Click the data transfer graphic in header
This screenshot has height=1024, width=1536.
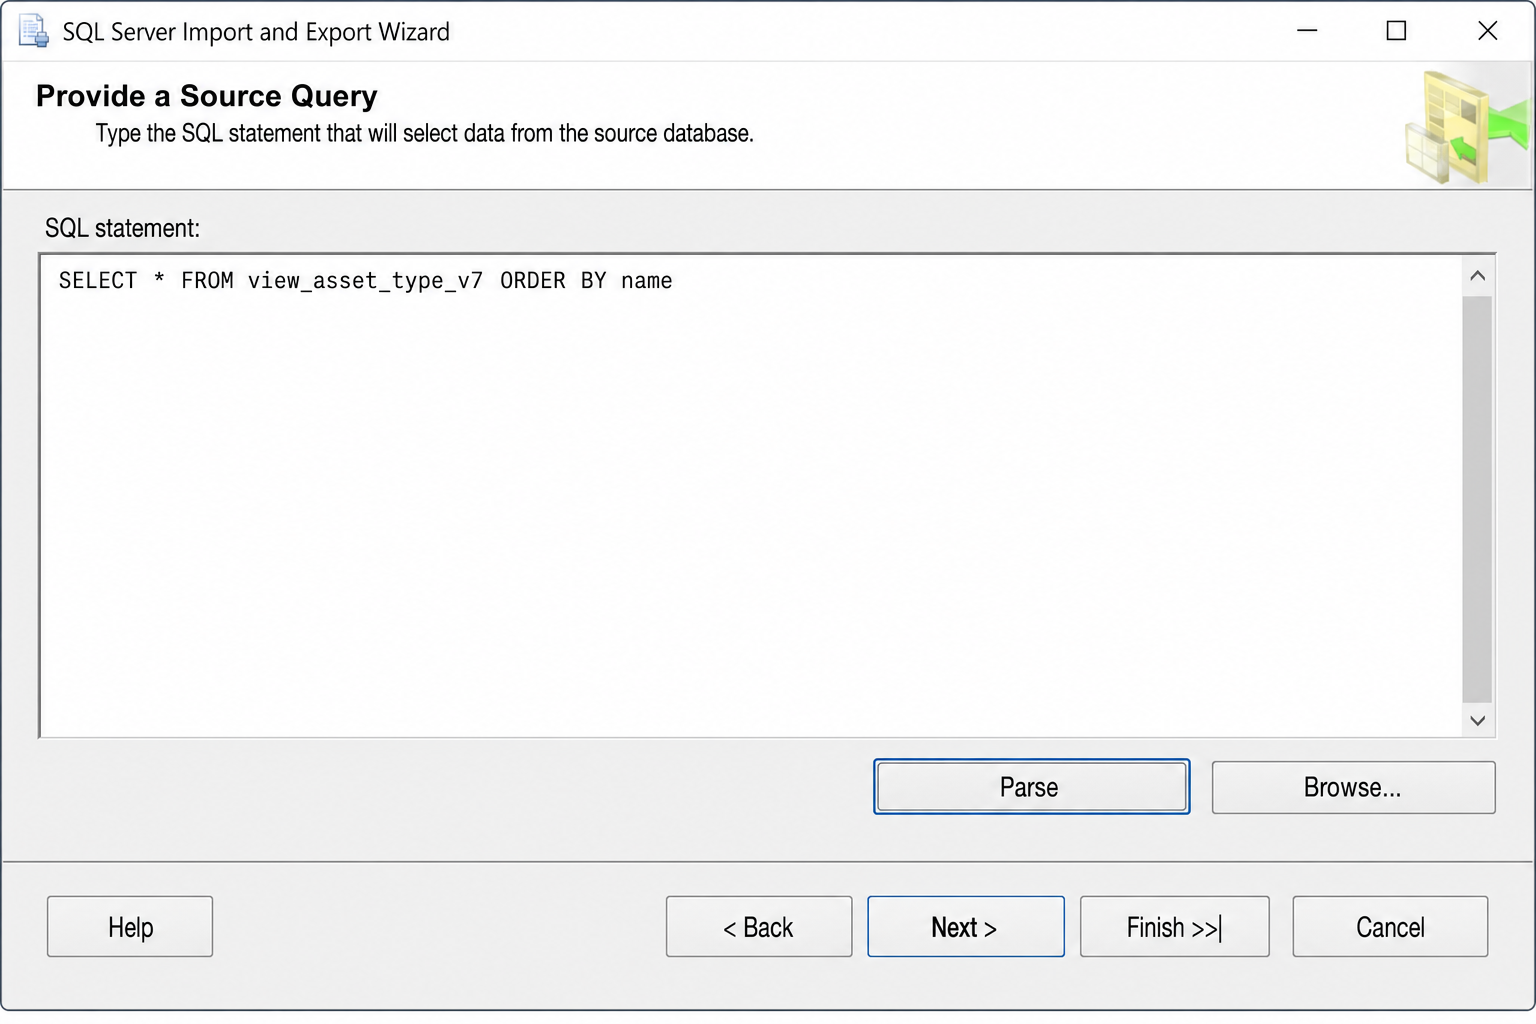click(1466, 128)
